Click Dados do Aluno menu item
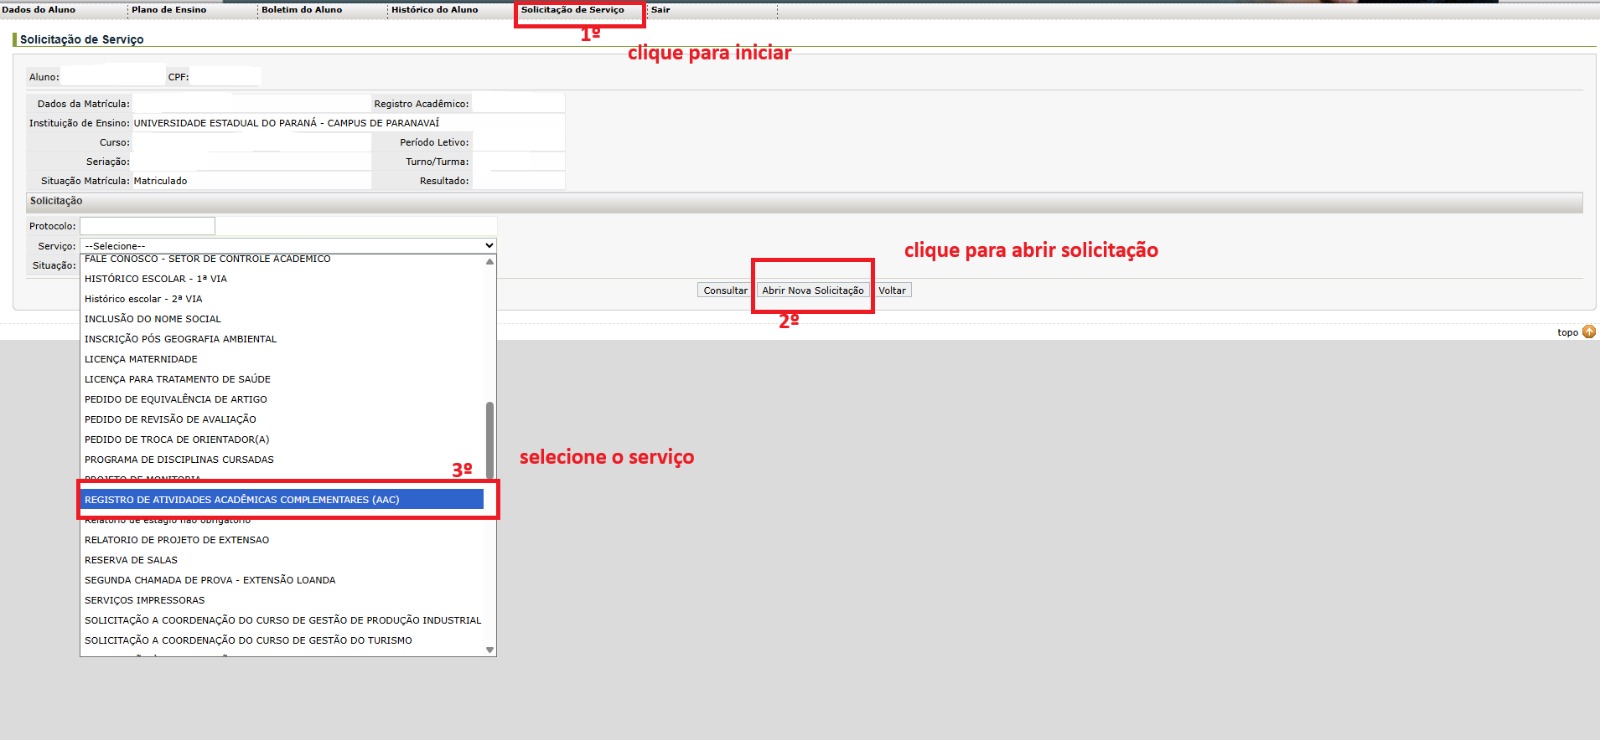This screenshot has width=1600, height=740. [39, 10]
